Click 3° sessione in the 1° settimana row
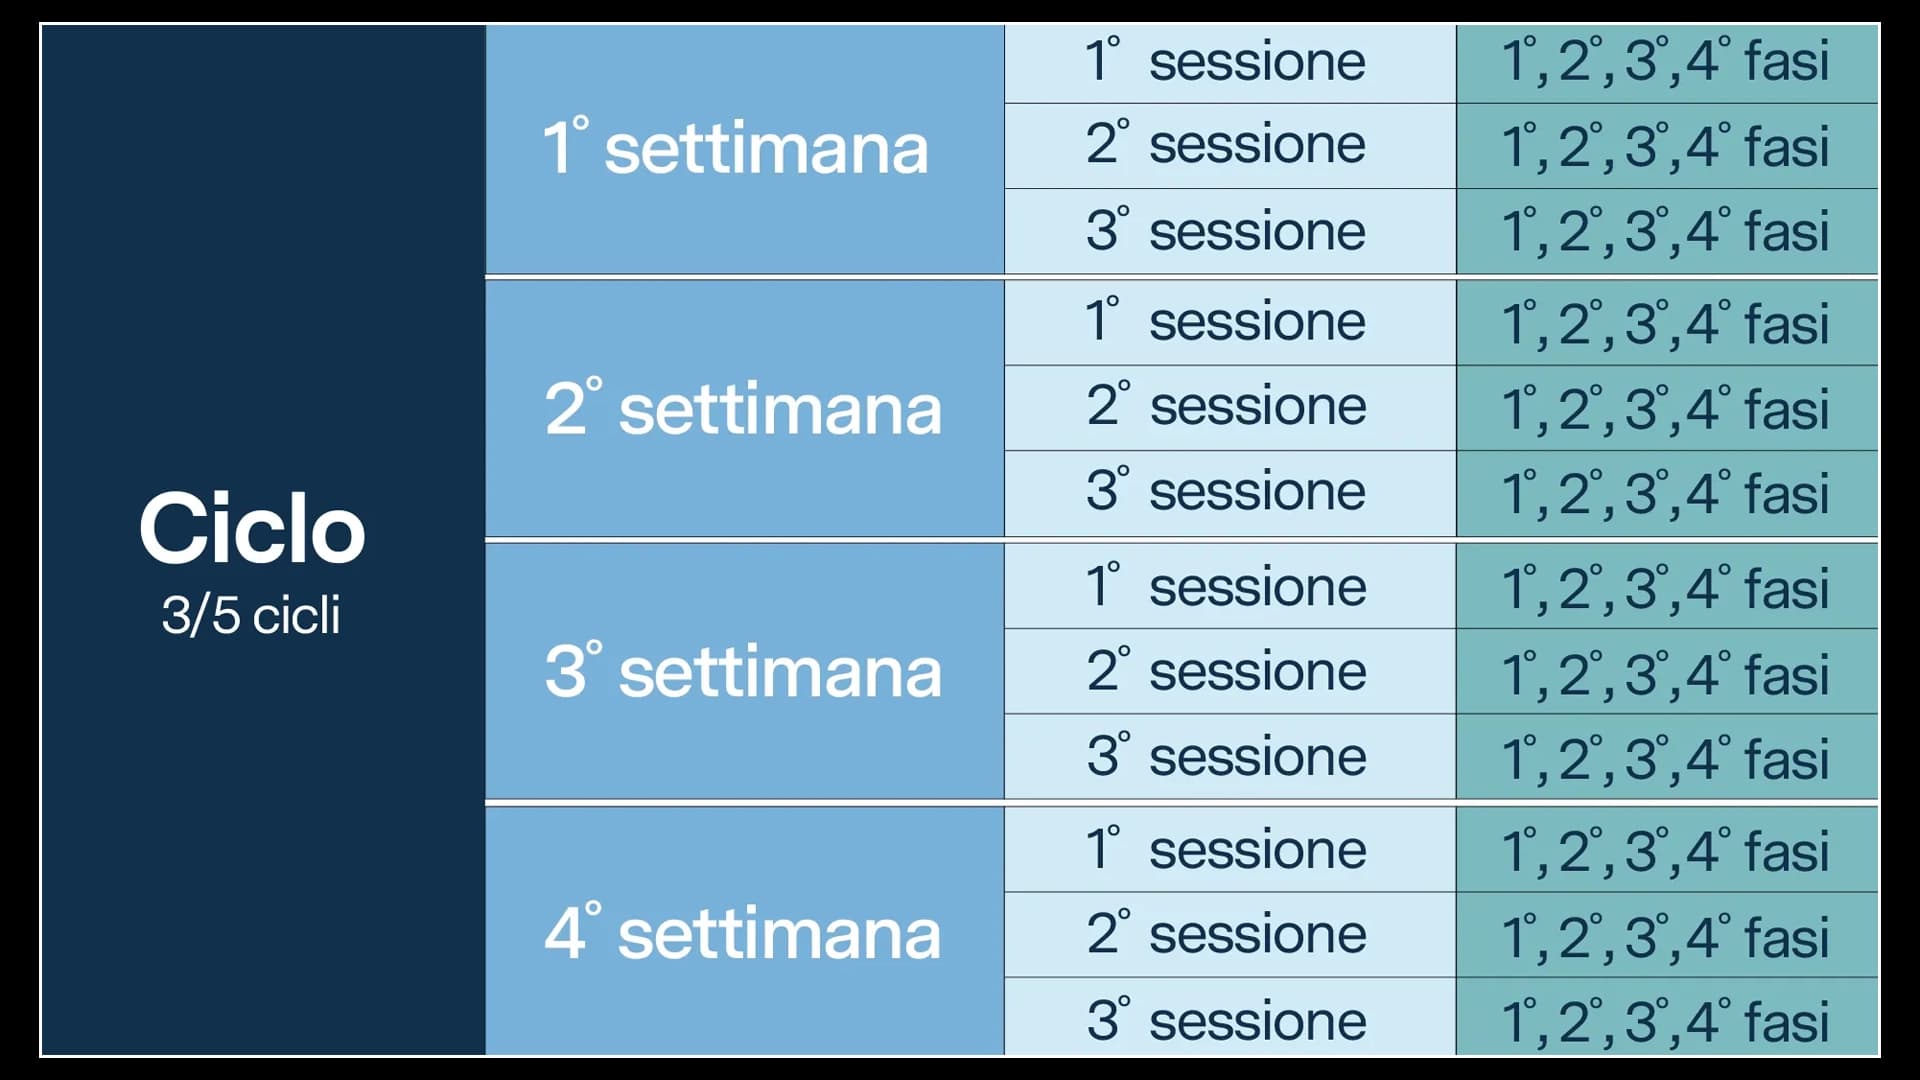 (x=1227, y=231)
